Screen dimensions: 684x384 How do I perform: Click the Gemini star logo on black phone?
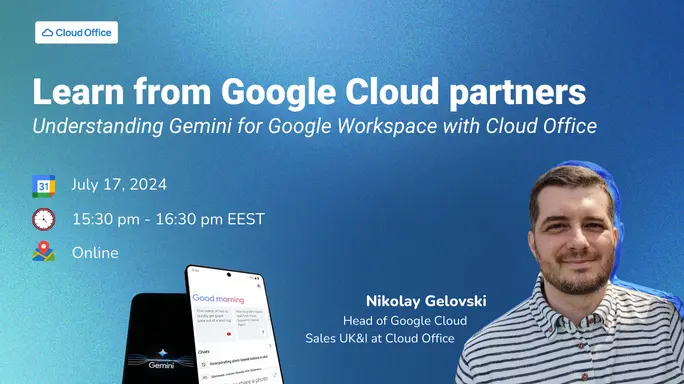162,353
